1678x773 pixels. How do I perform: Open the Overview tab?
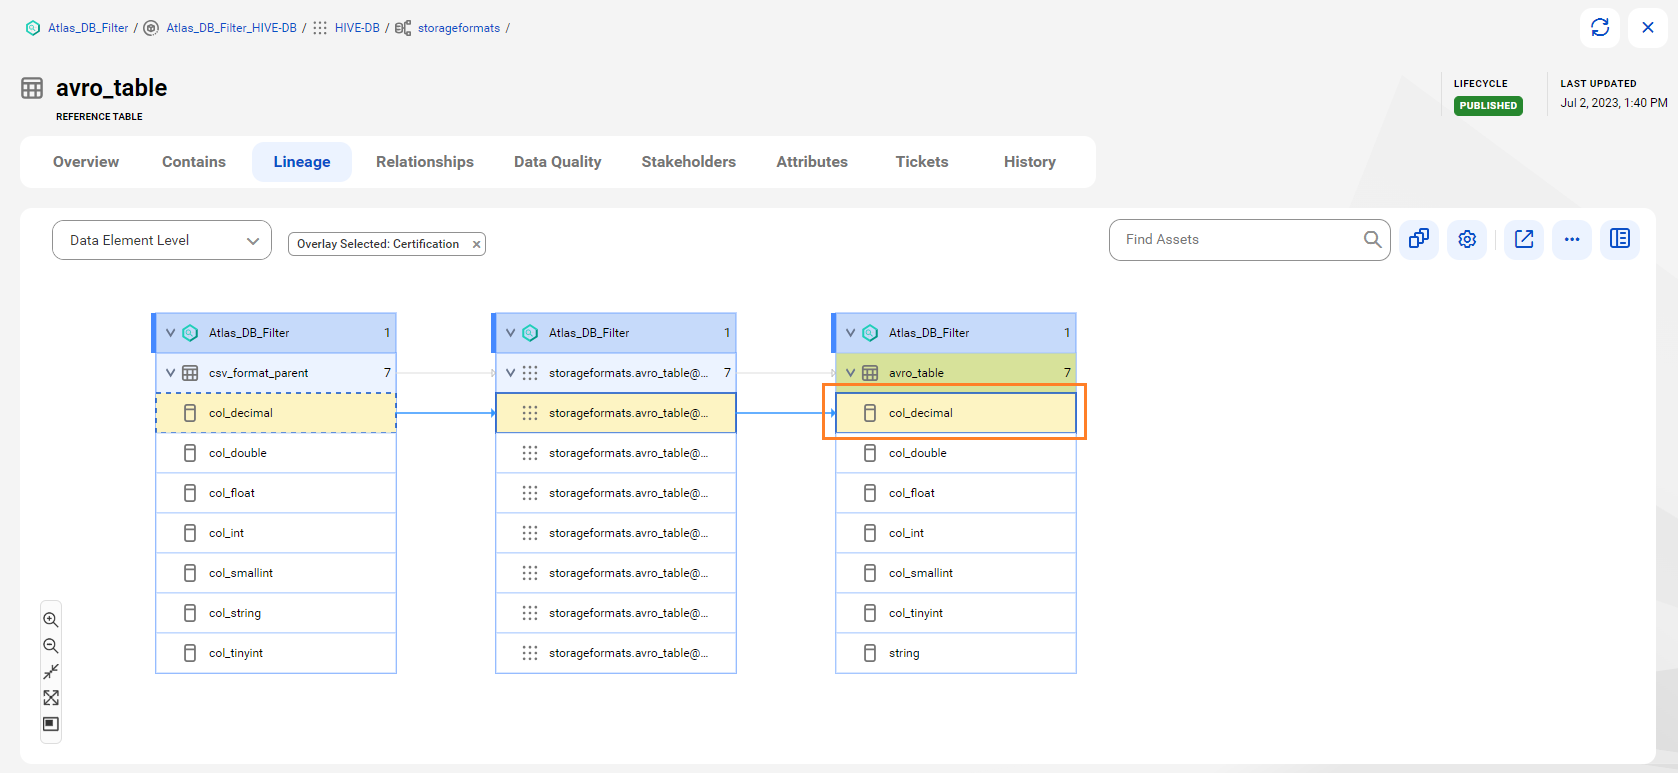(x=86, y=162)
